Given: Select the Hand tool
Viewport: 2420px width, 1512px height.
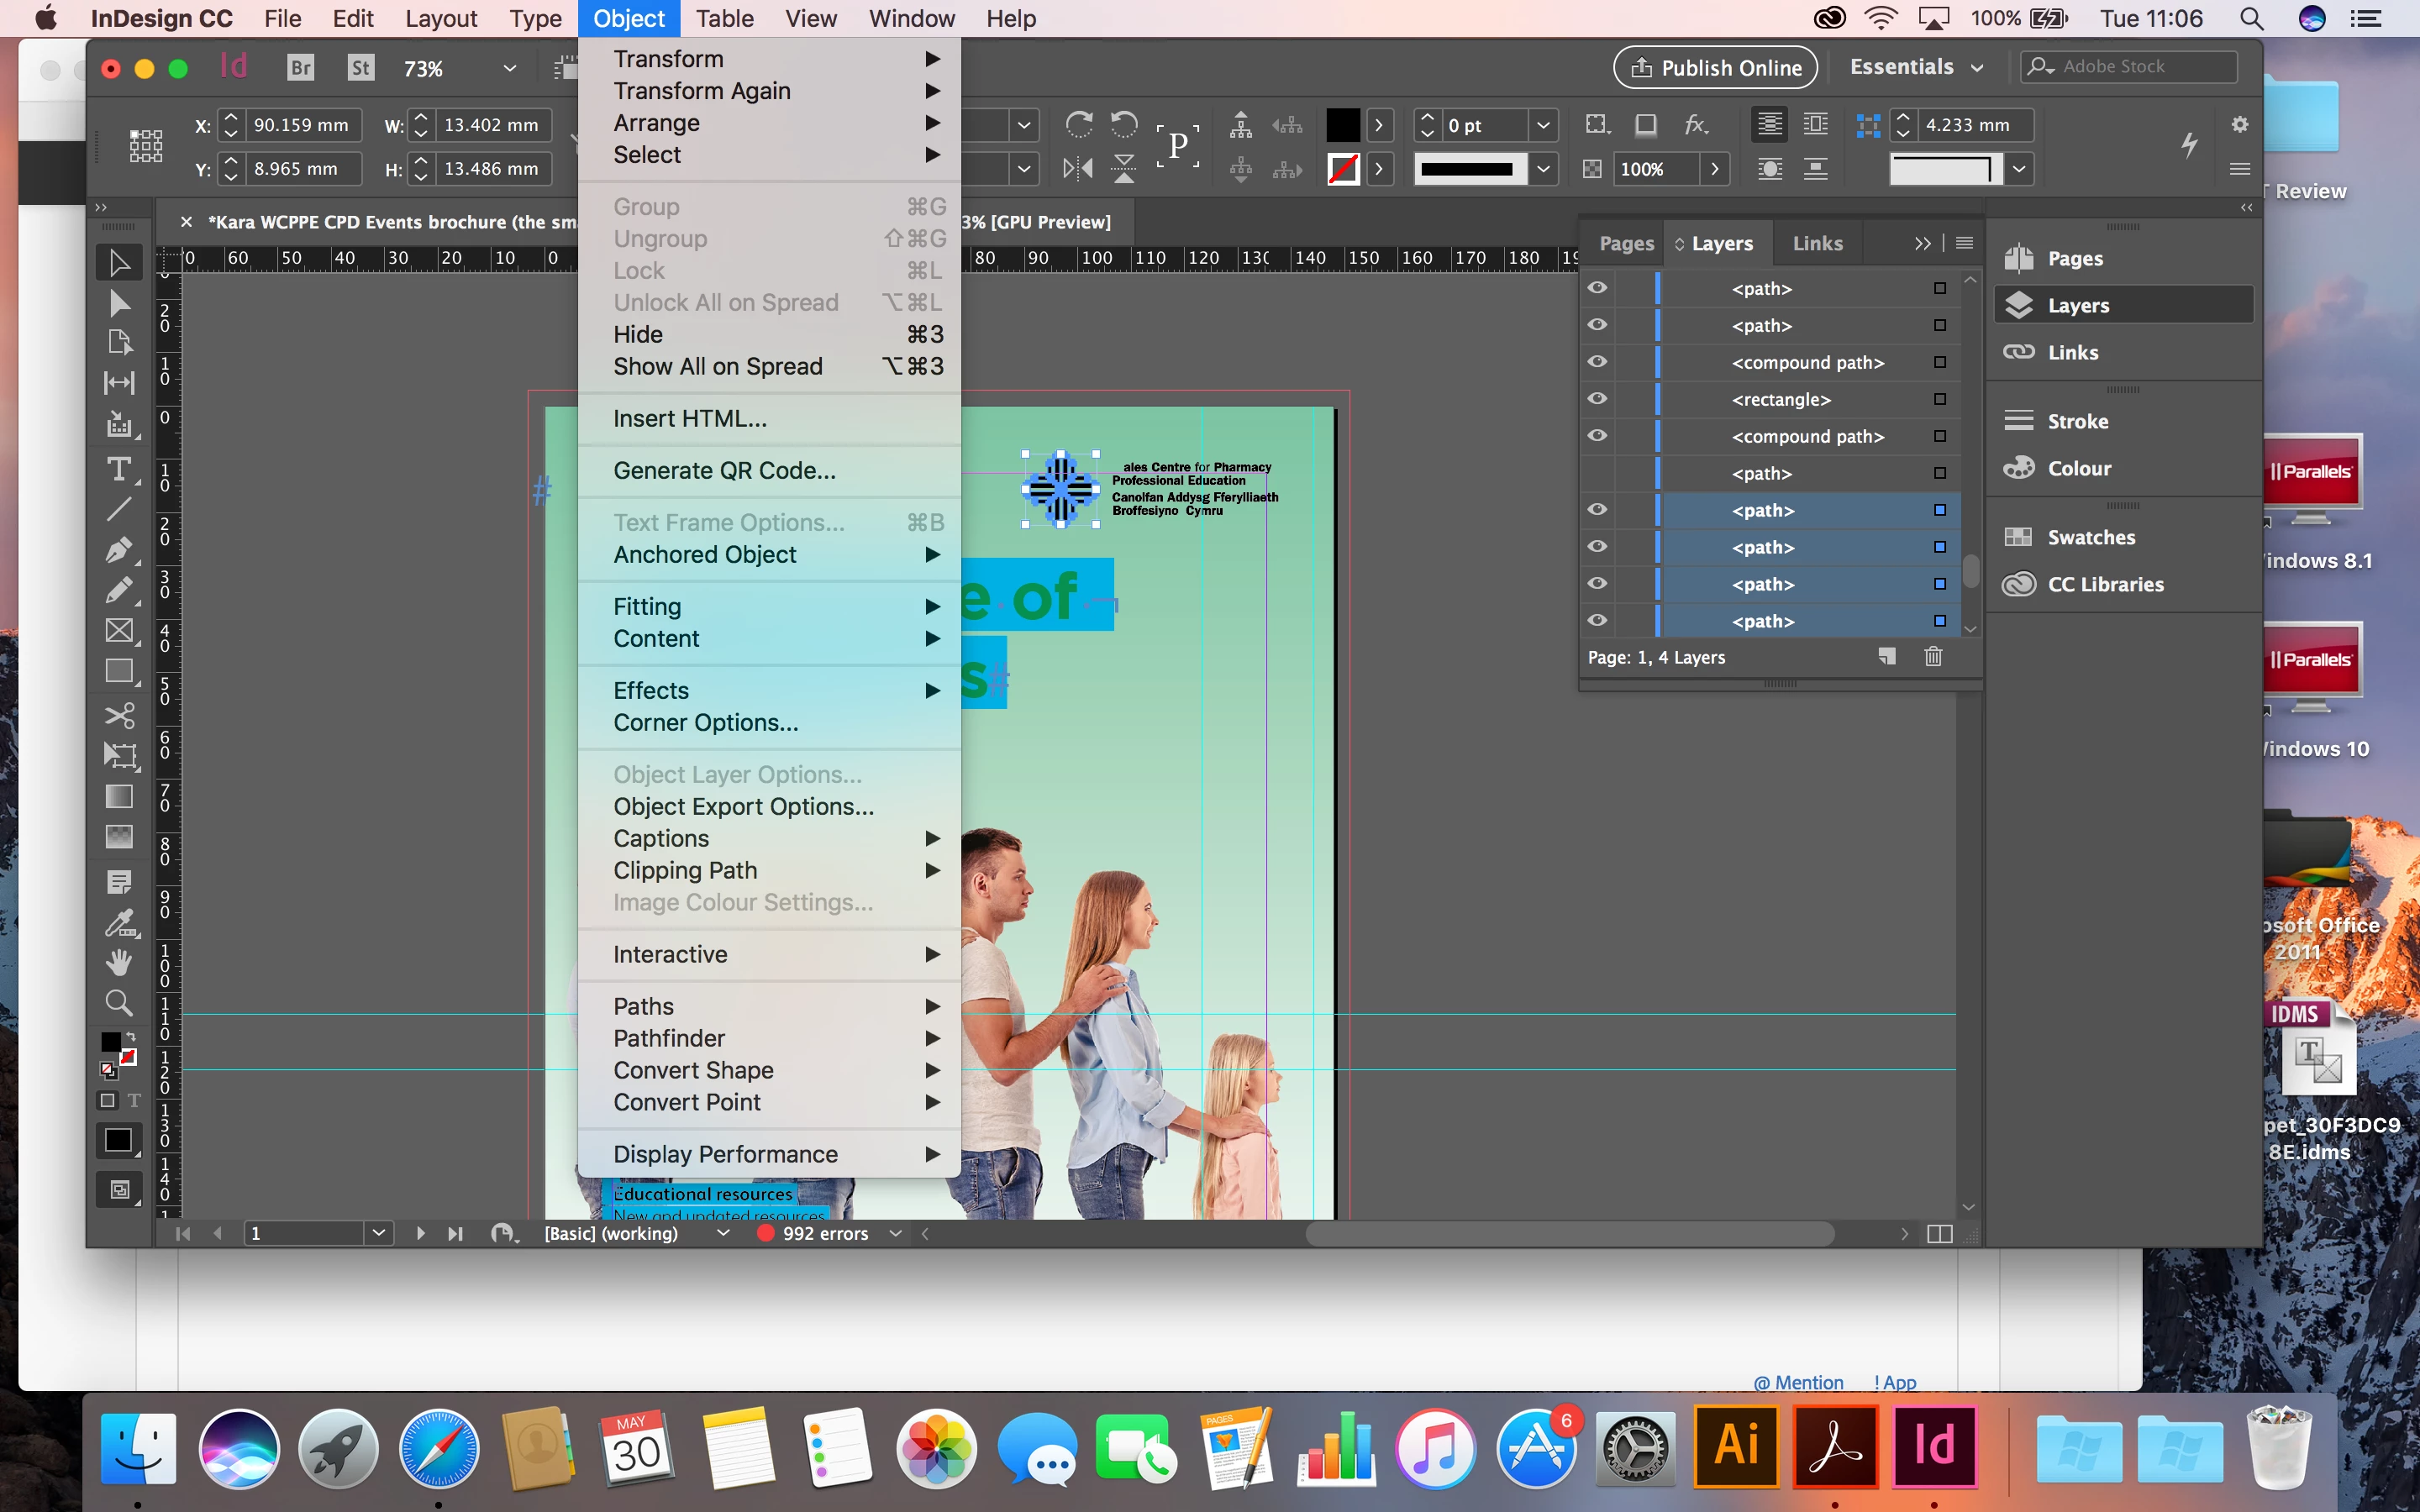Looking at the screenshot, I should pyautogui.click(x=119, y=962).
